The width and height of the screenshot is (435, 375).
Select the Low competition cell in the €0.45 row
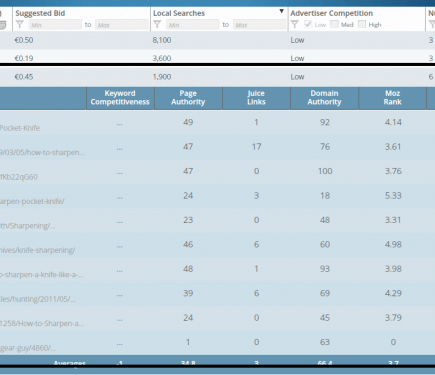(x=297, y=77)
